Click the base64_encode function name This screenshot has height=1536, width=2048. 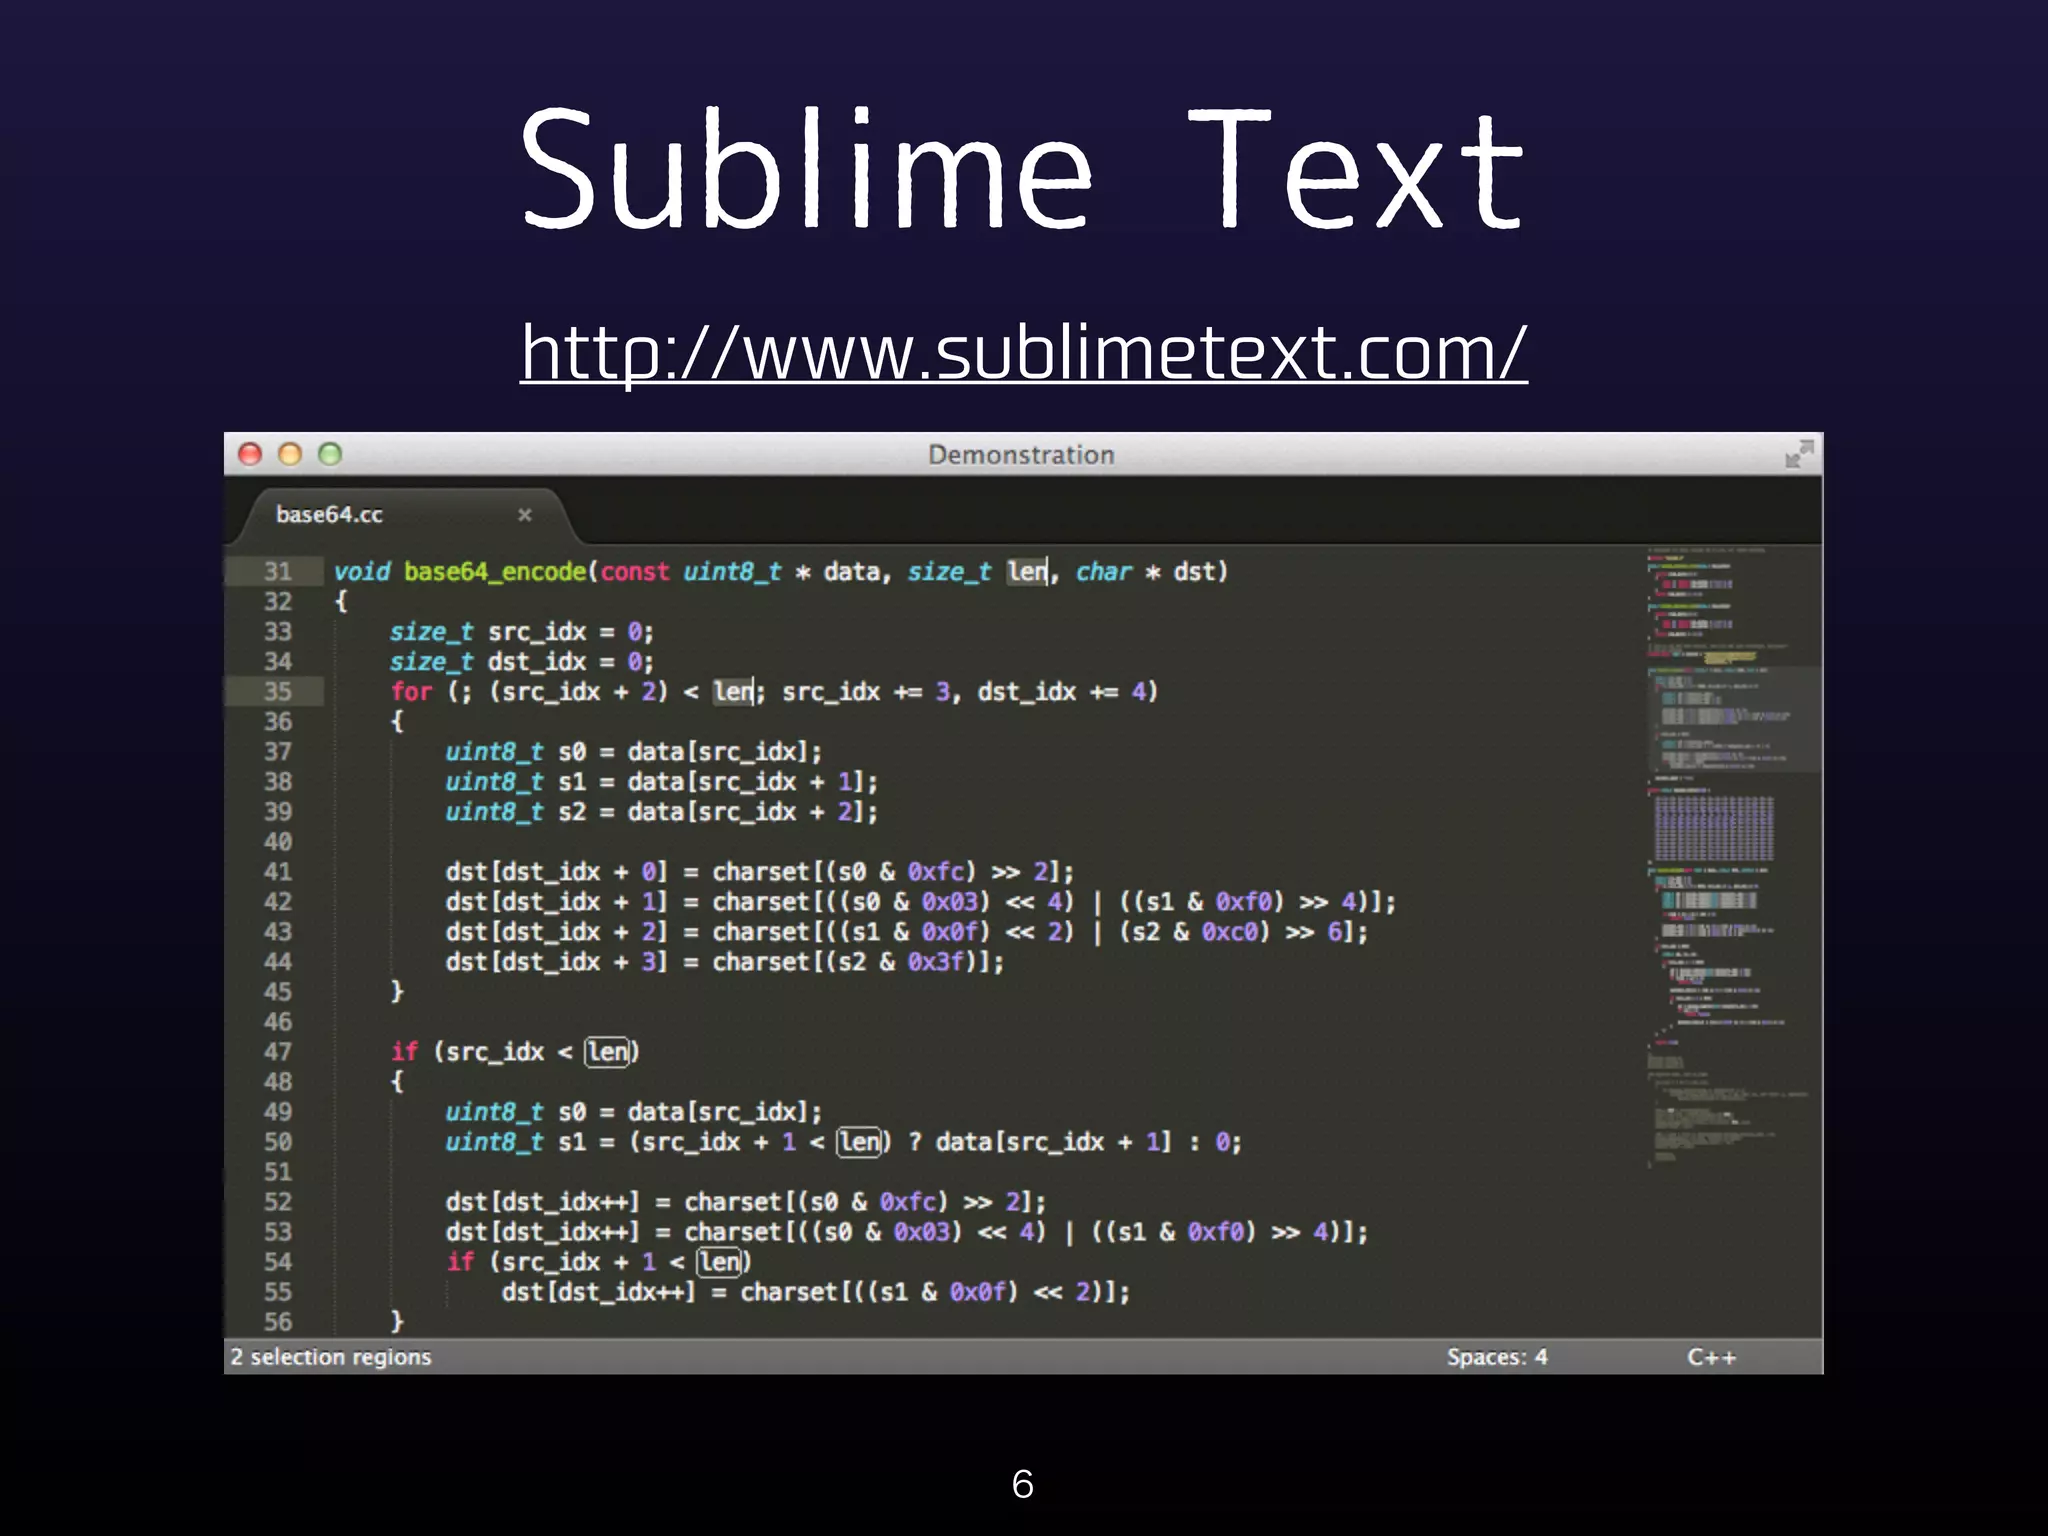495,572
